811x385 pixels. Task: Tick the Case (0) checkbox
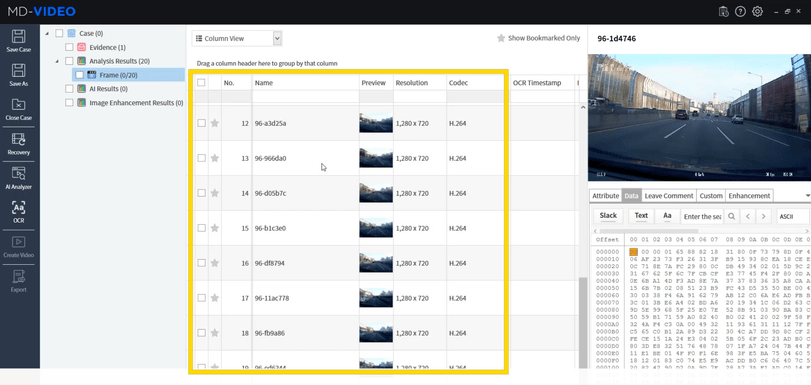coord(59,33)
